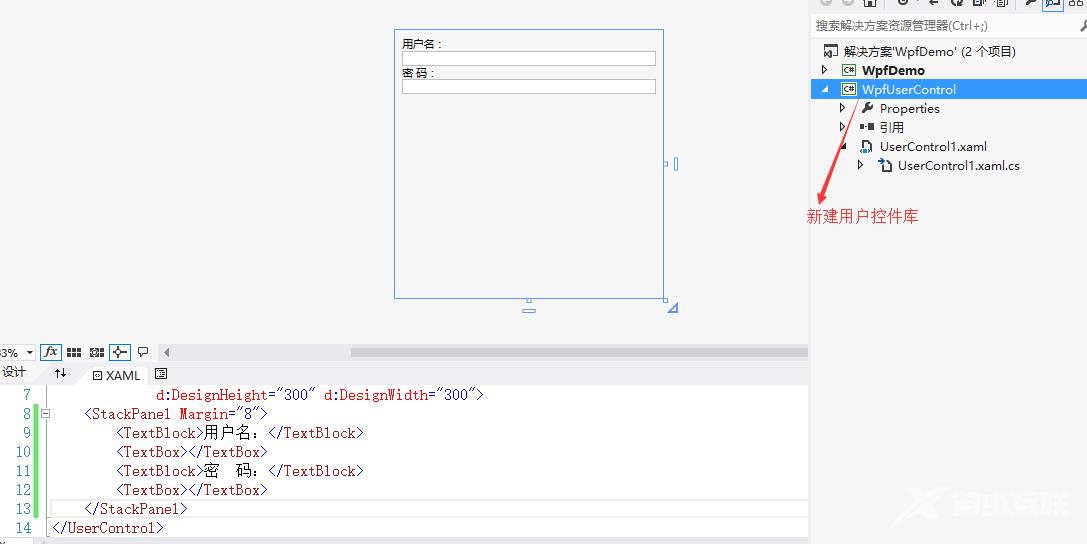Click the d:DesignHeight="300" attribute in code

click(x=236, y=395)
